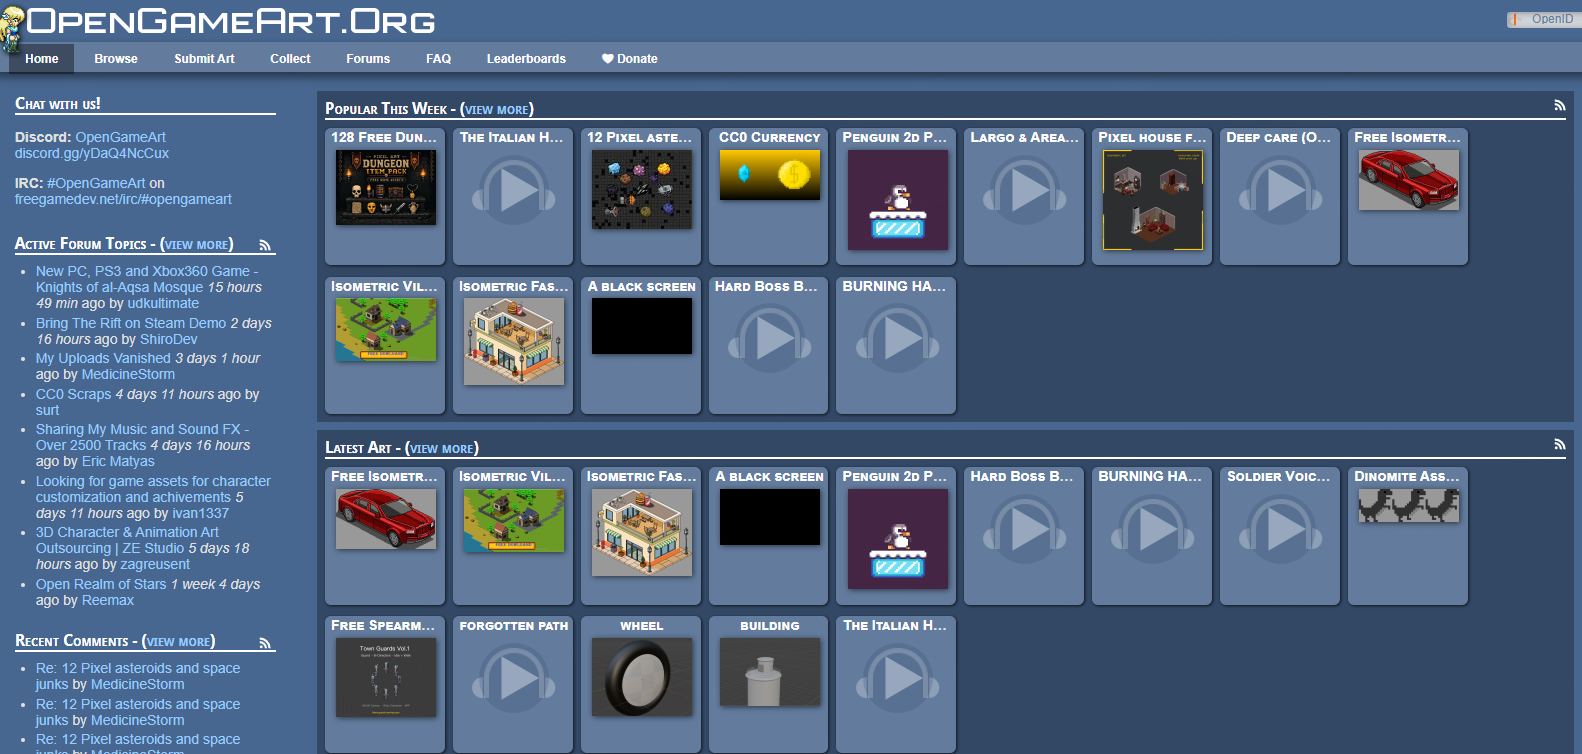Open the Submit Art page
The height and width of the screenshot is (754, 1582).
[x=204, y=59]
